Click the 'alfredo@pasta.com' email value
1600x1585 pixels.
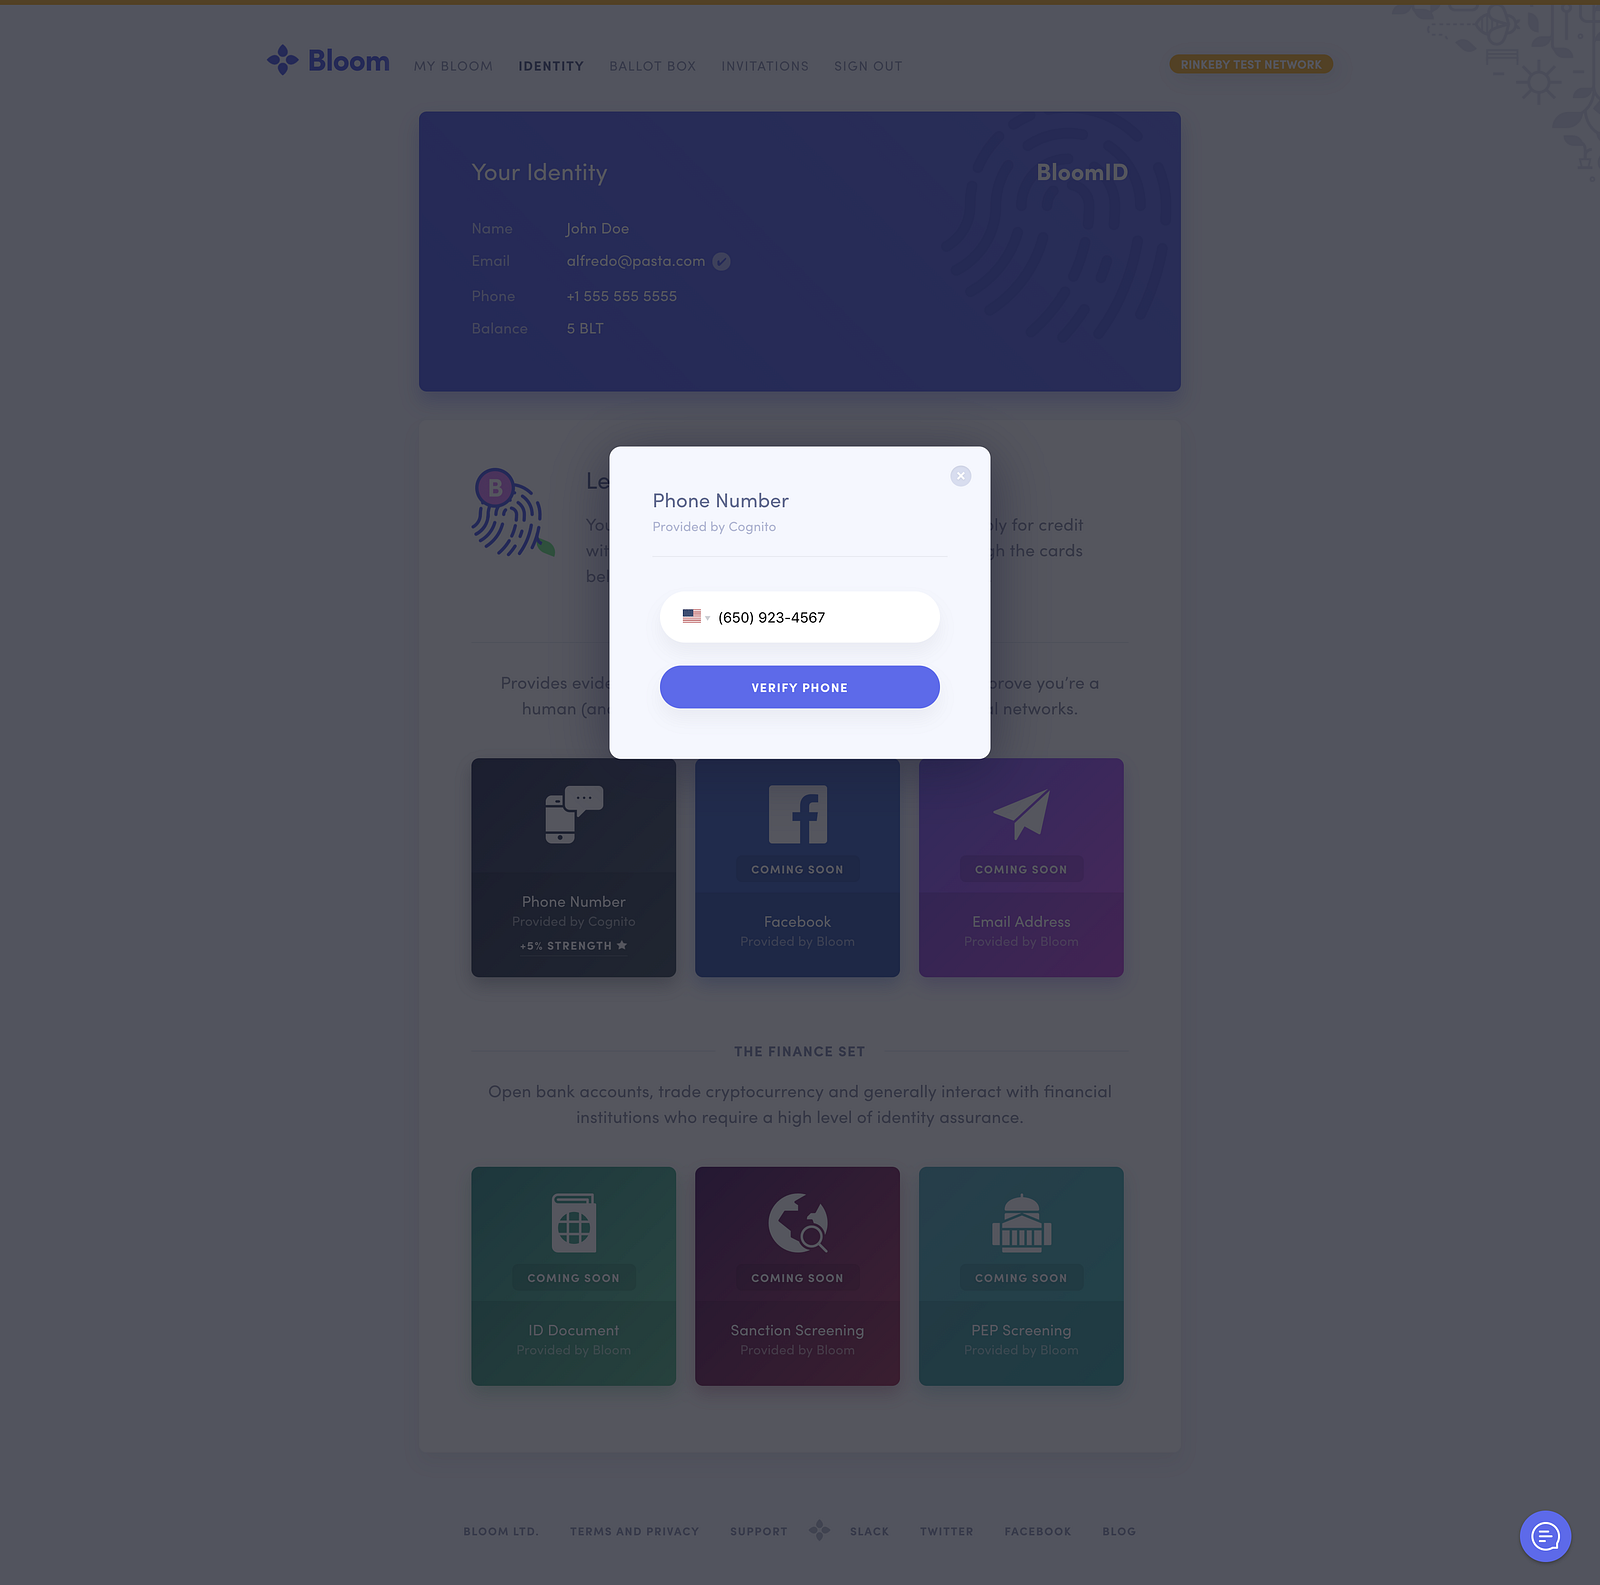click(636, 261)
